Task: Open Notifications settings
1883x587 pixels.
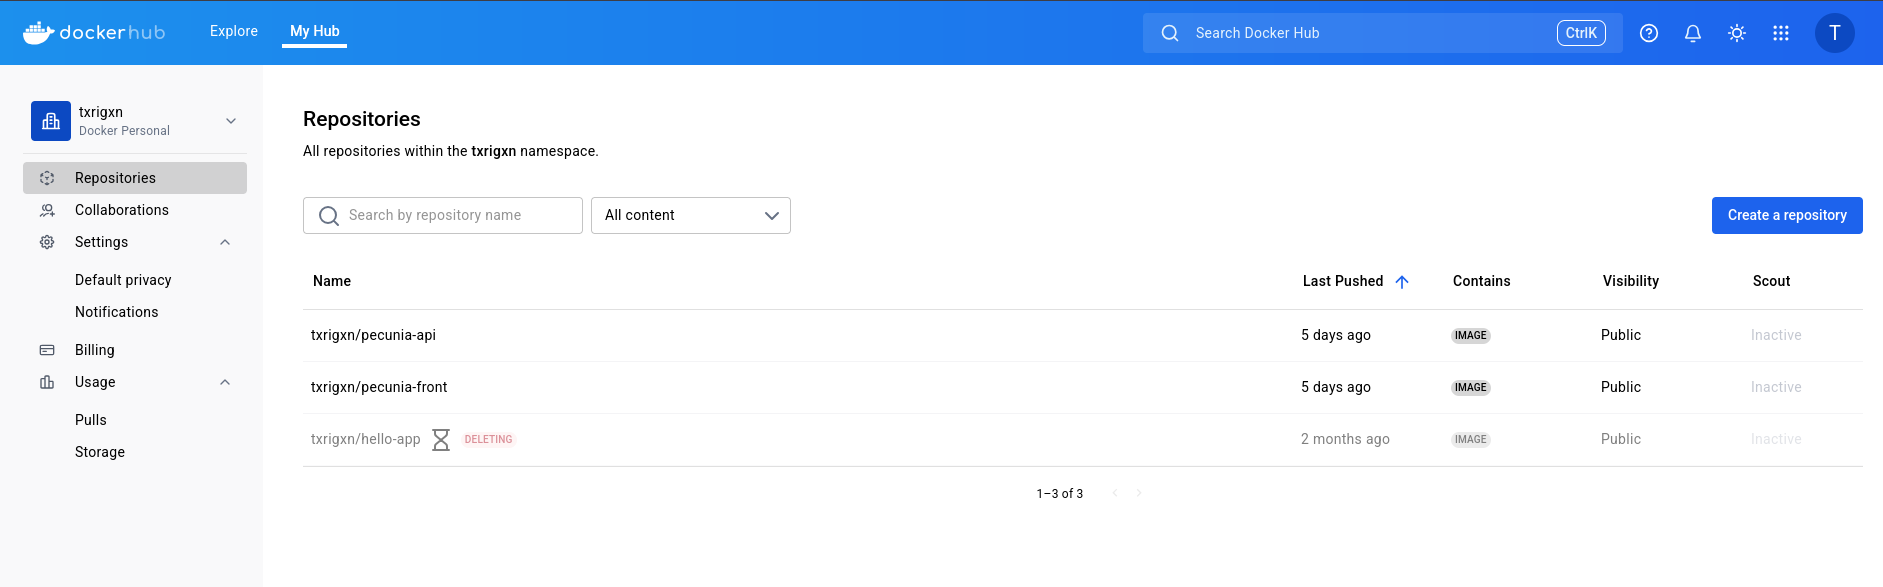Action: pos(117,312)
